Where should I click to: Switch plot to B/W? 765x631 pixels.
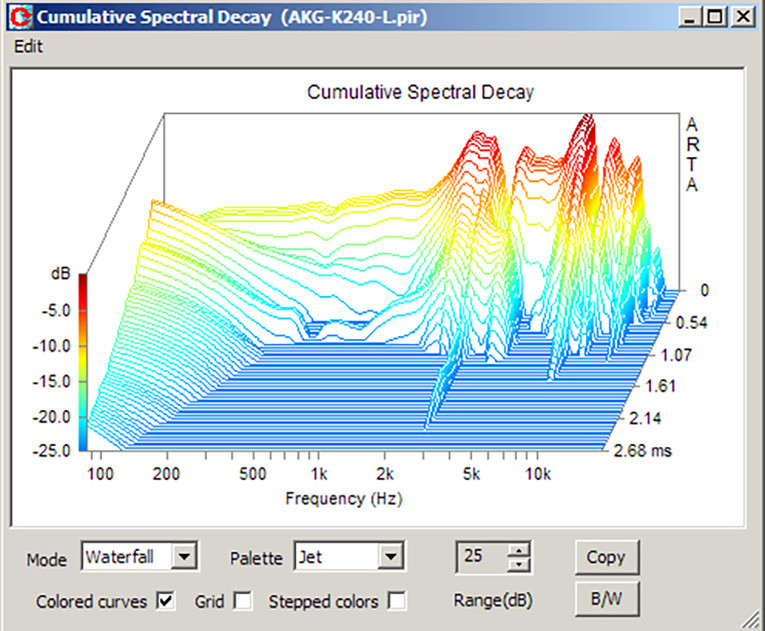click(x=606, y=599)
